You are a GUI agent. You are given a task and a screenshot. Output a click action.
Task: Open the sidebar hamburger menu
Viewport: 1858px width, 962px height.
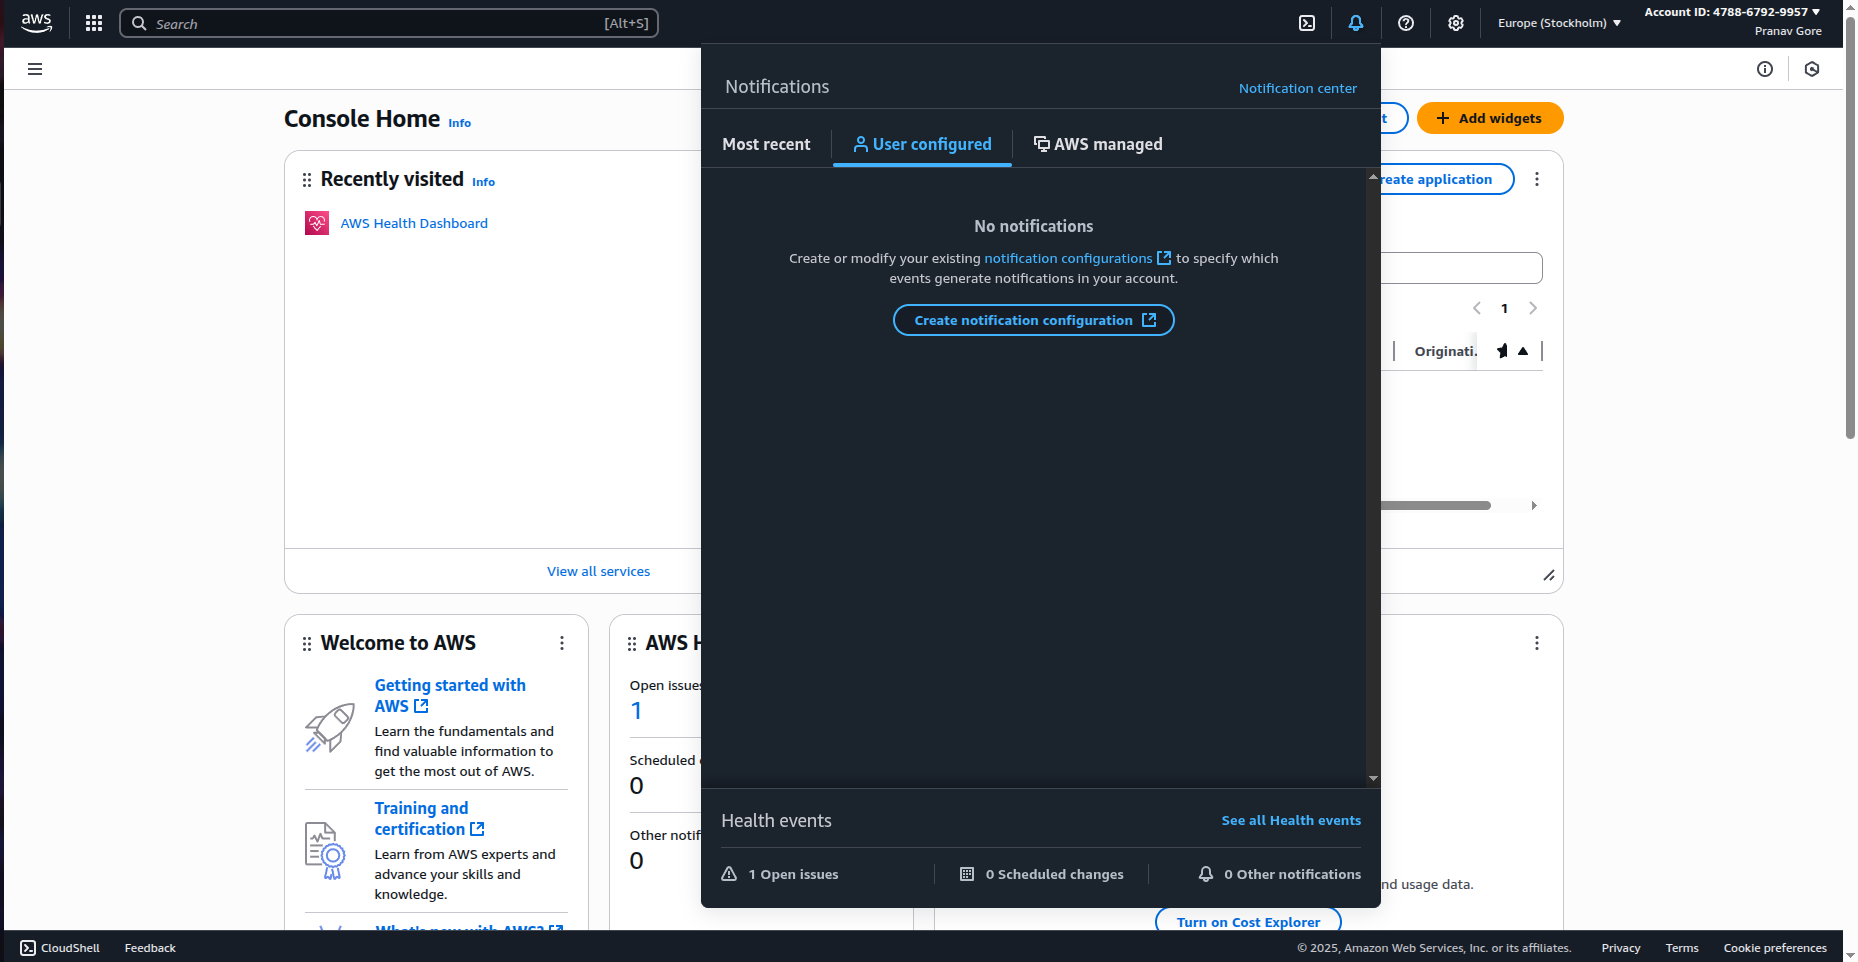click(35, 68)
